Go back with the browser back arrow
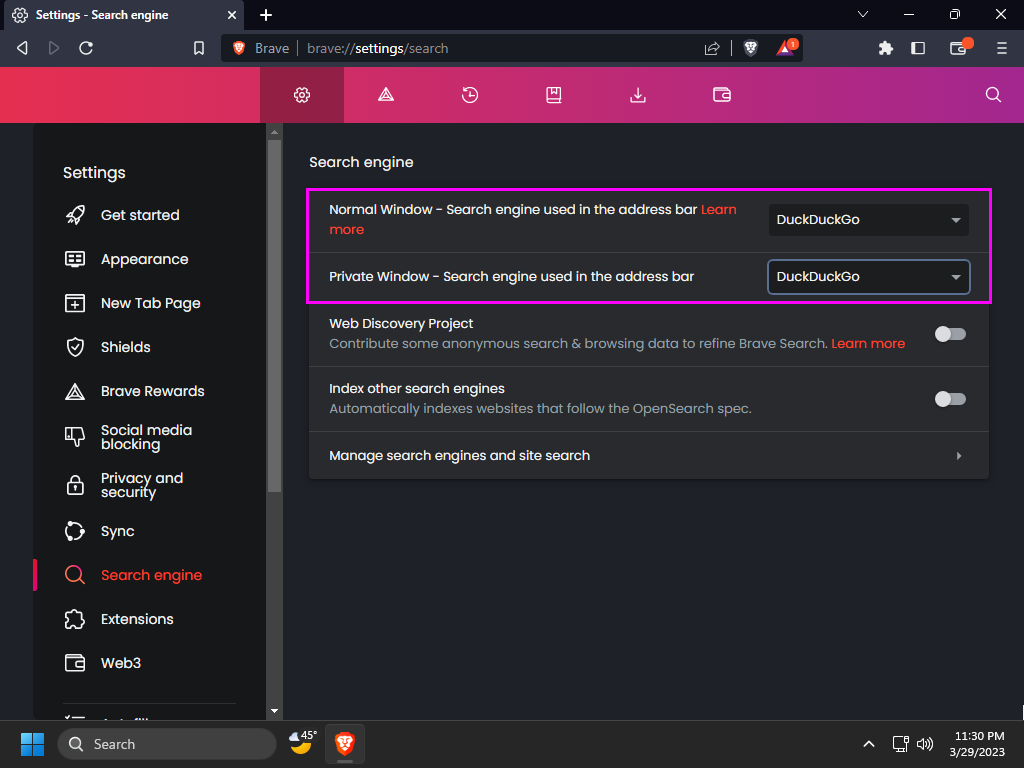This screenshot has width=1024, height=768. (x=22, y=48)
